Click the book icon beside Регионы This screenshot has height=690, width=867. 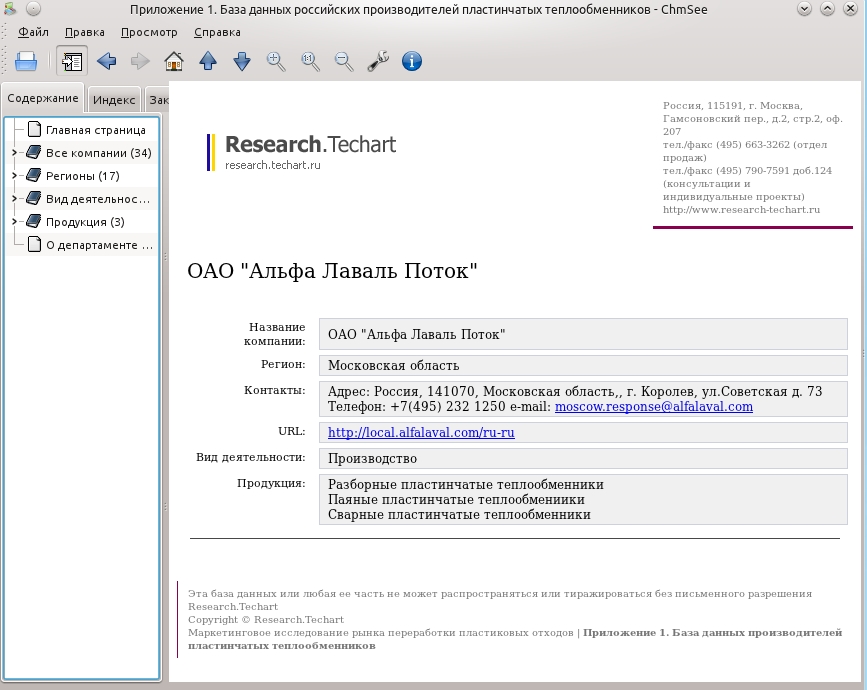[34, 176]
